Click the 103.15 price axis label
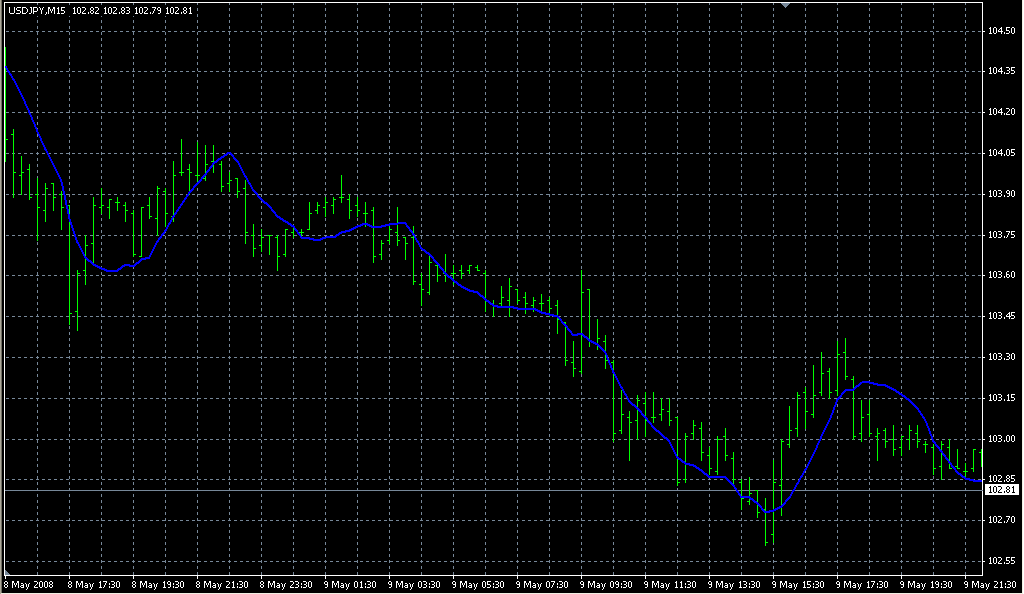The height and width of the screenshot is (594, 1024). (1001, 398)
